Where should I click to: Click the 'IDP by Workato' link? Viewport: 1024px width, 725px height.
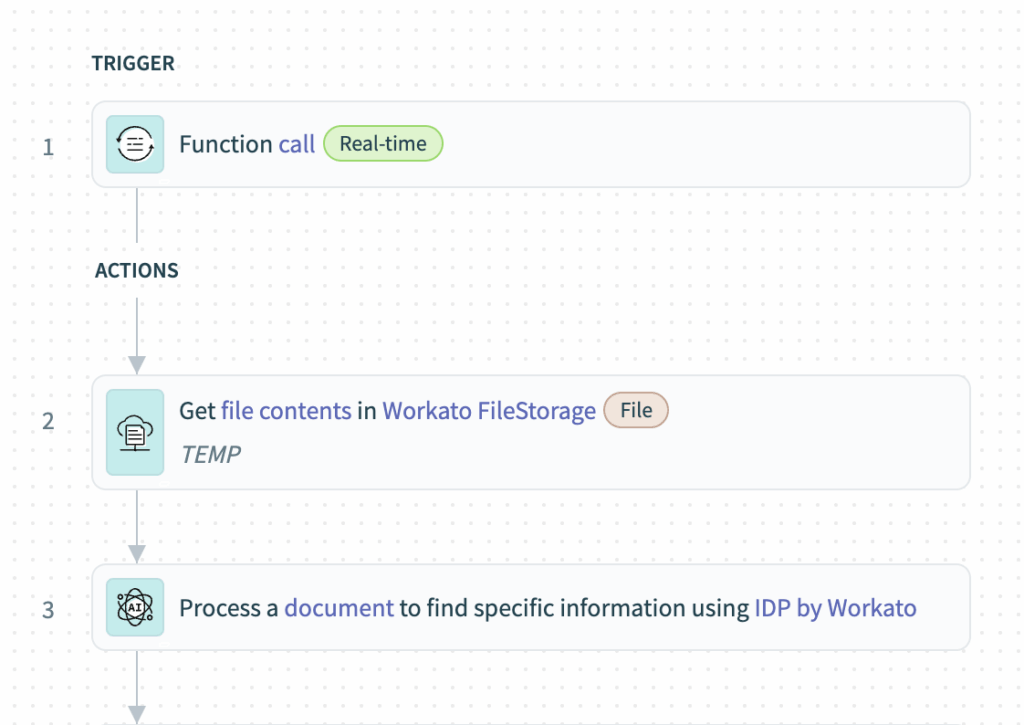coord(835,608)
